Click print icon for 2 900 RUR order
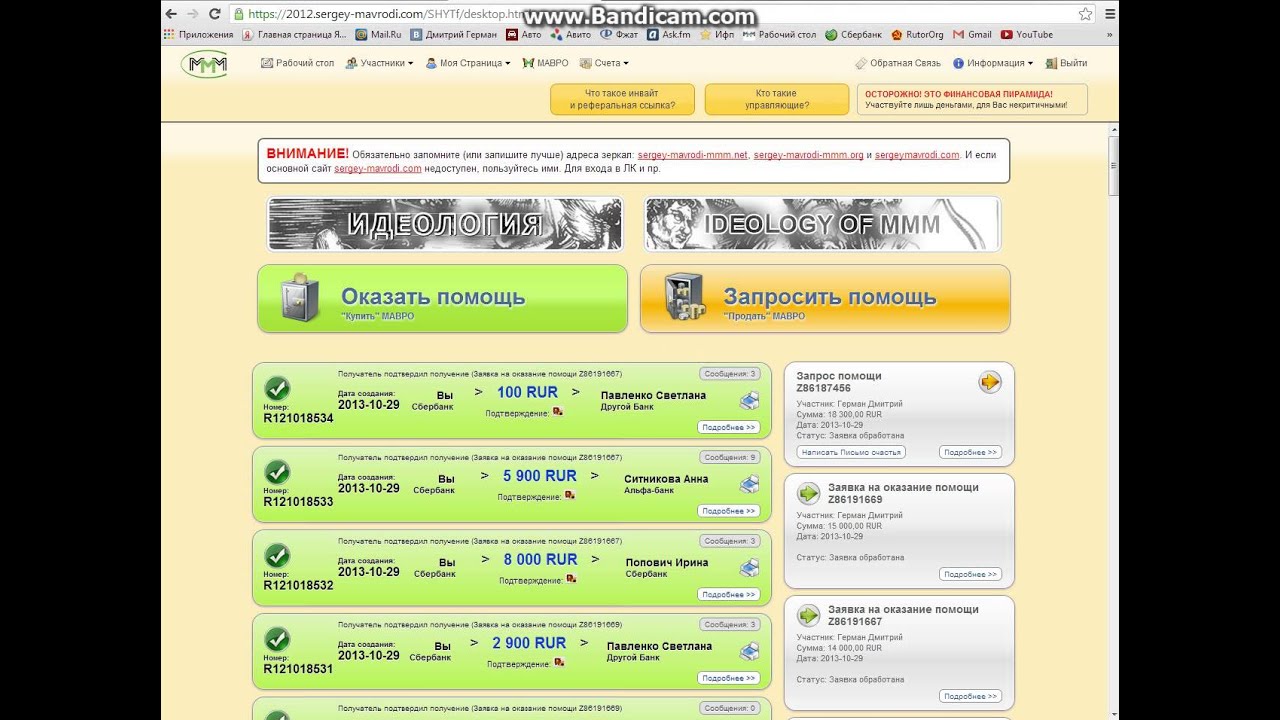The width and height of the screenshot is (1280, 720). pos(749,652)
